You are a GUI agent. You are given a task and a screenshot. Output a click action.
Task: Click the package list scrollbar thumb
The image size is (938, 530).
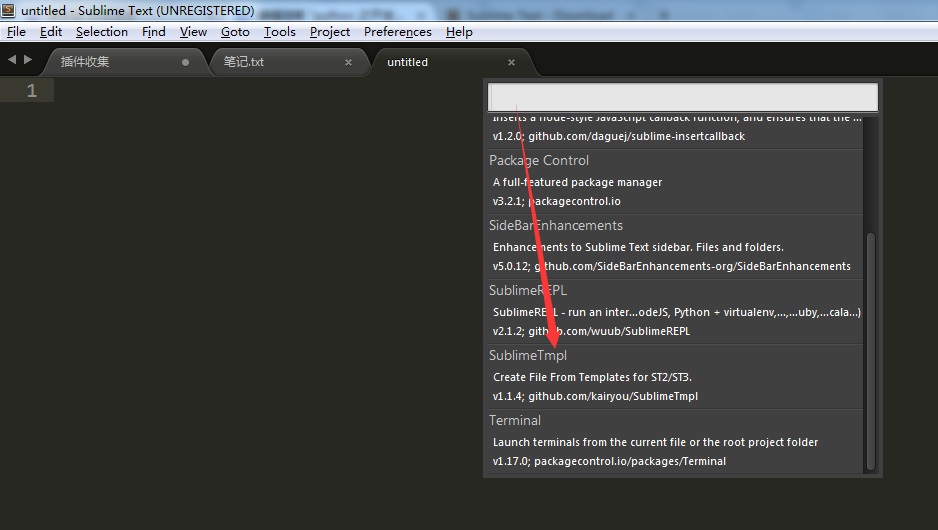(871, 352)
